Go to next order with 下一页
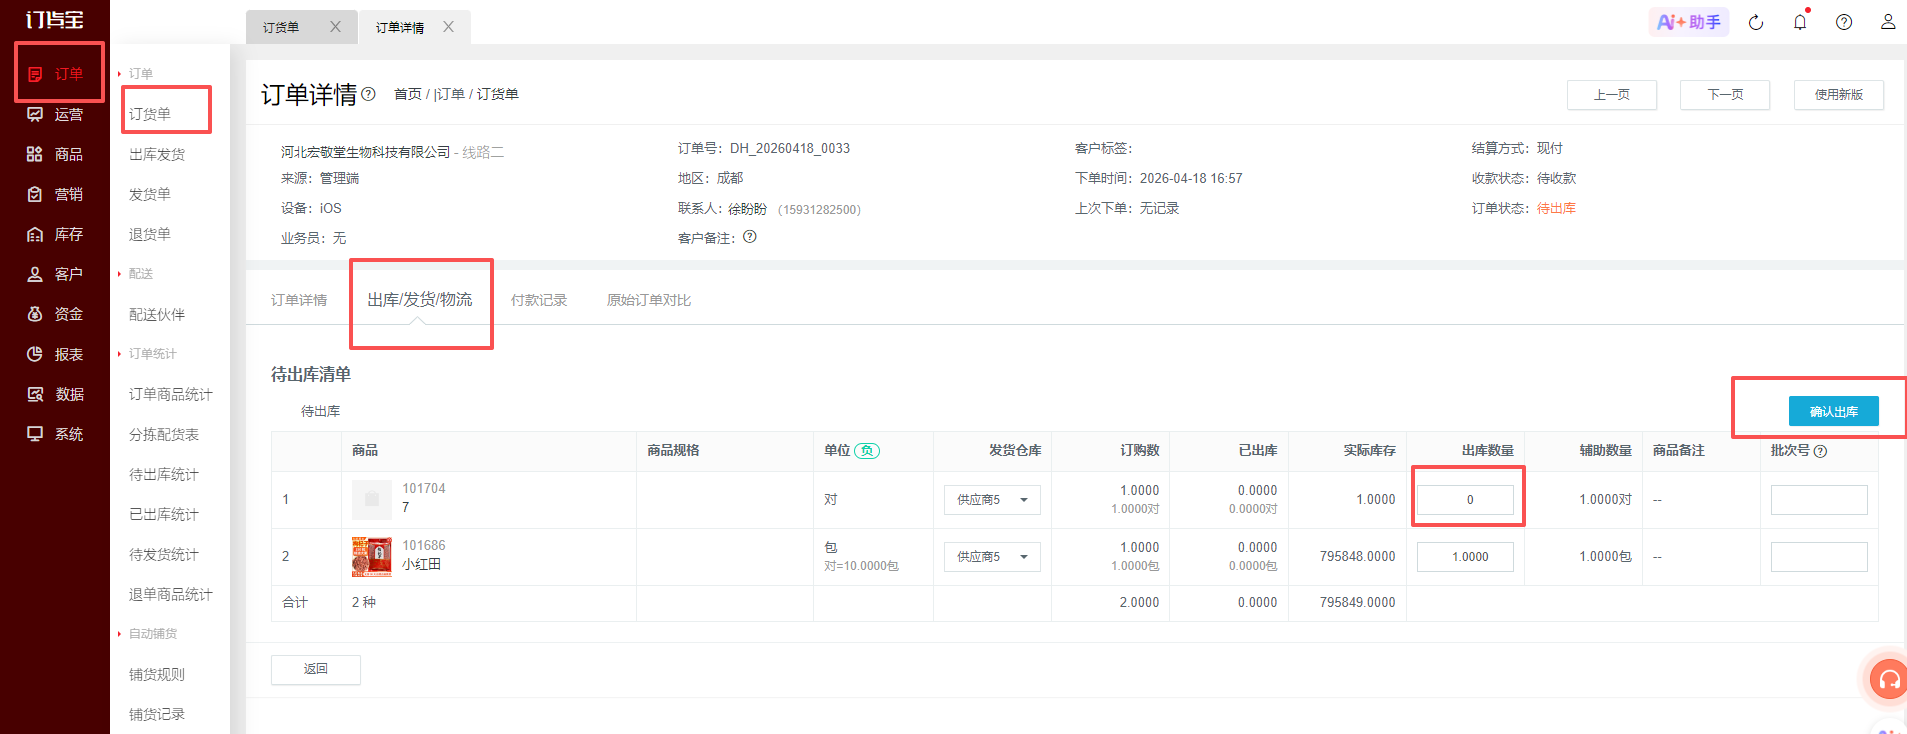The image size is (1907, 734). [x=1725, y=95]
